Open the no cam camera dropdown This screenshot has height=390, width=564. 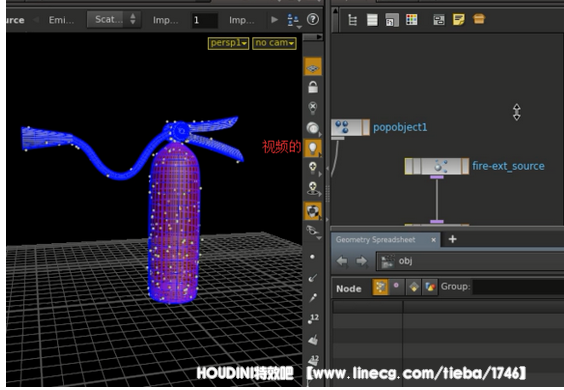click(x=274, y=43)
